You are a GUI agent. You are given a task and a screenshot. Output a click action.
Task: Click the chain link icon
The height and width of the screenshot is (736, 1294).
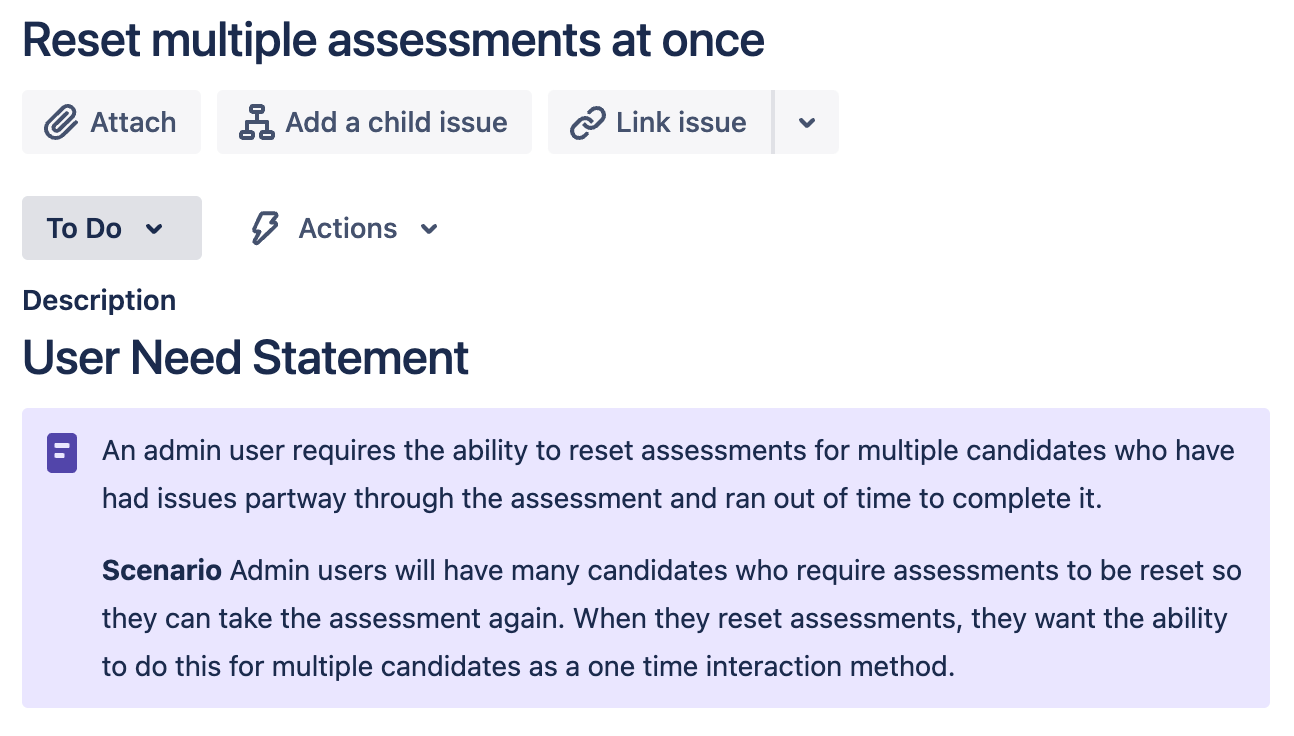[587, 123]
